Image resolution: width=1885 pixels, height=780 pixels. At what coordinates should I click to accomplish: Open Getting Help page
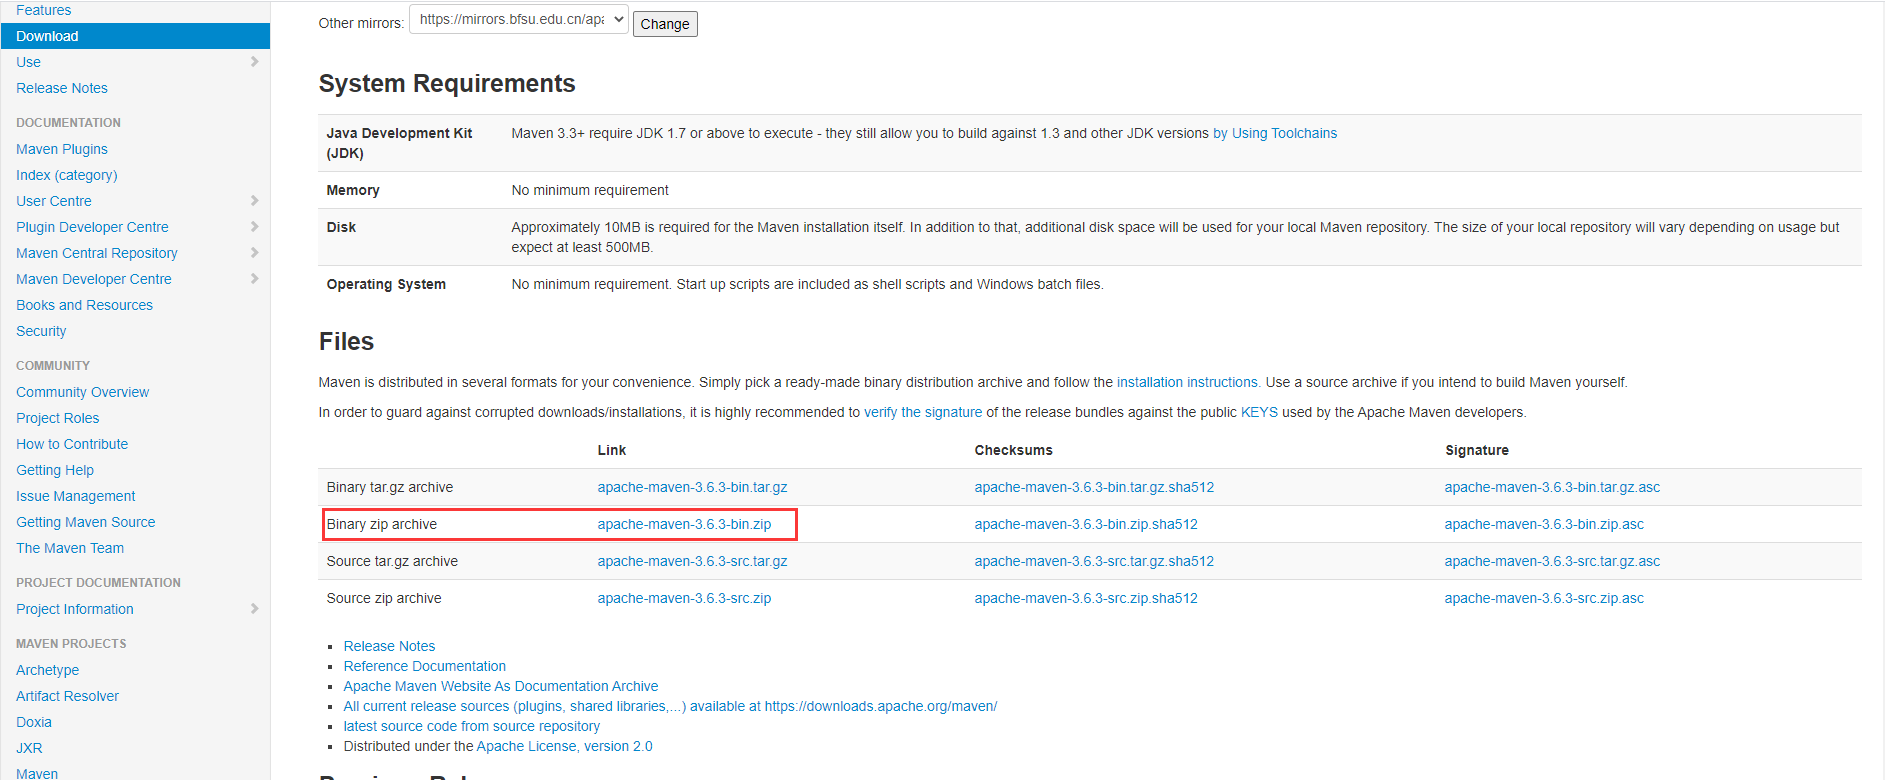55,470
